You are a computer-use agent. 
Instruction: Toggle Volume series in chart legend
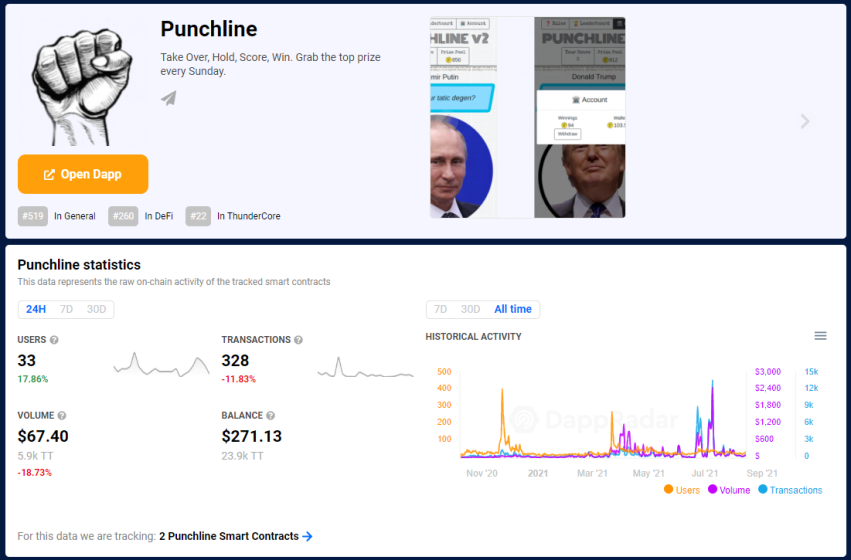click(x=729, y=490)
